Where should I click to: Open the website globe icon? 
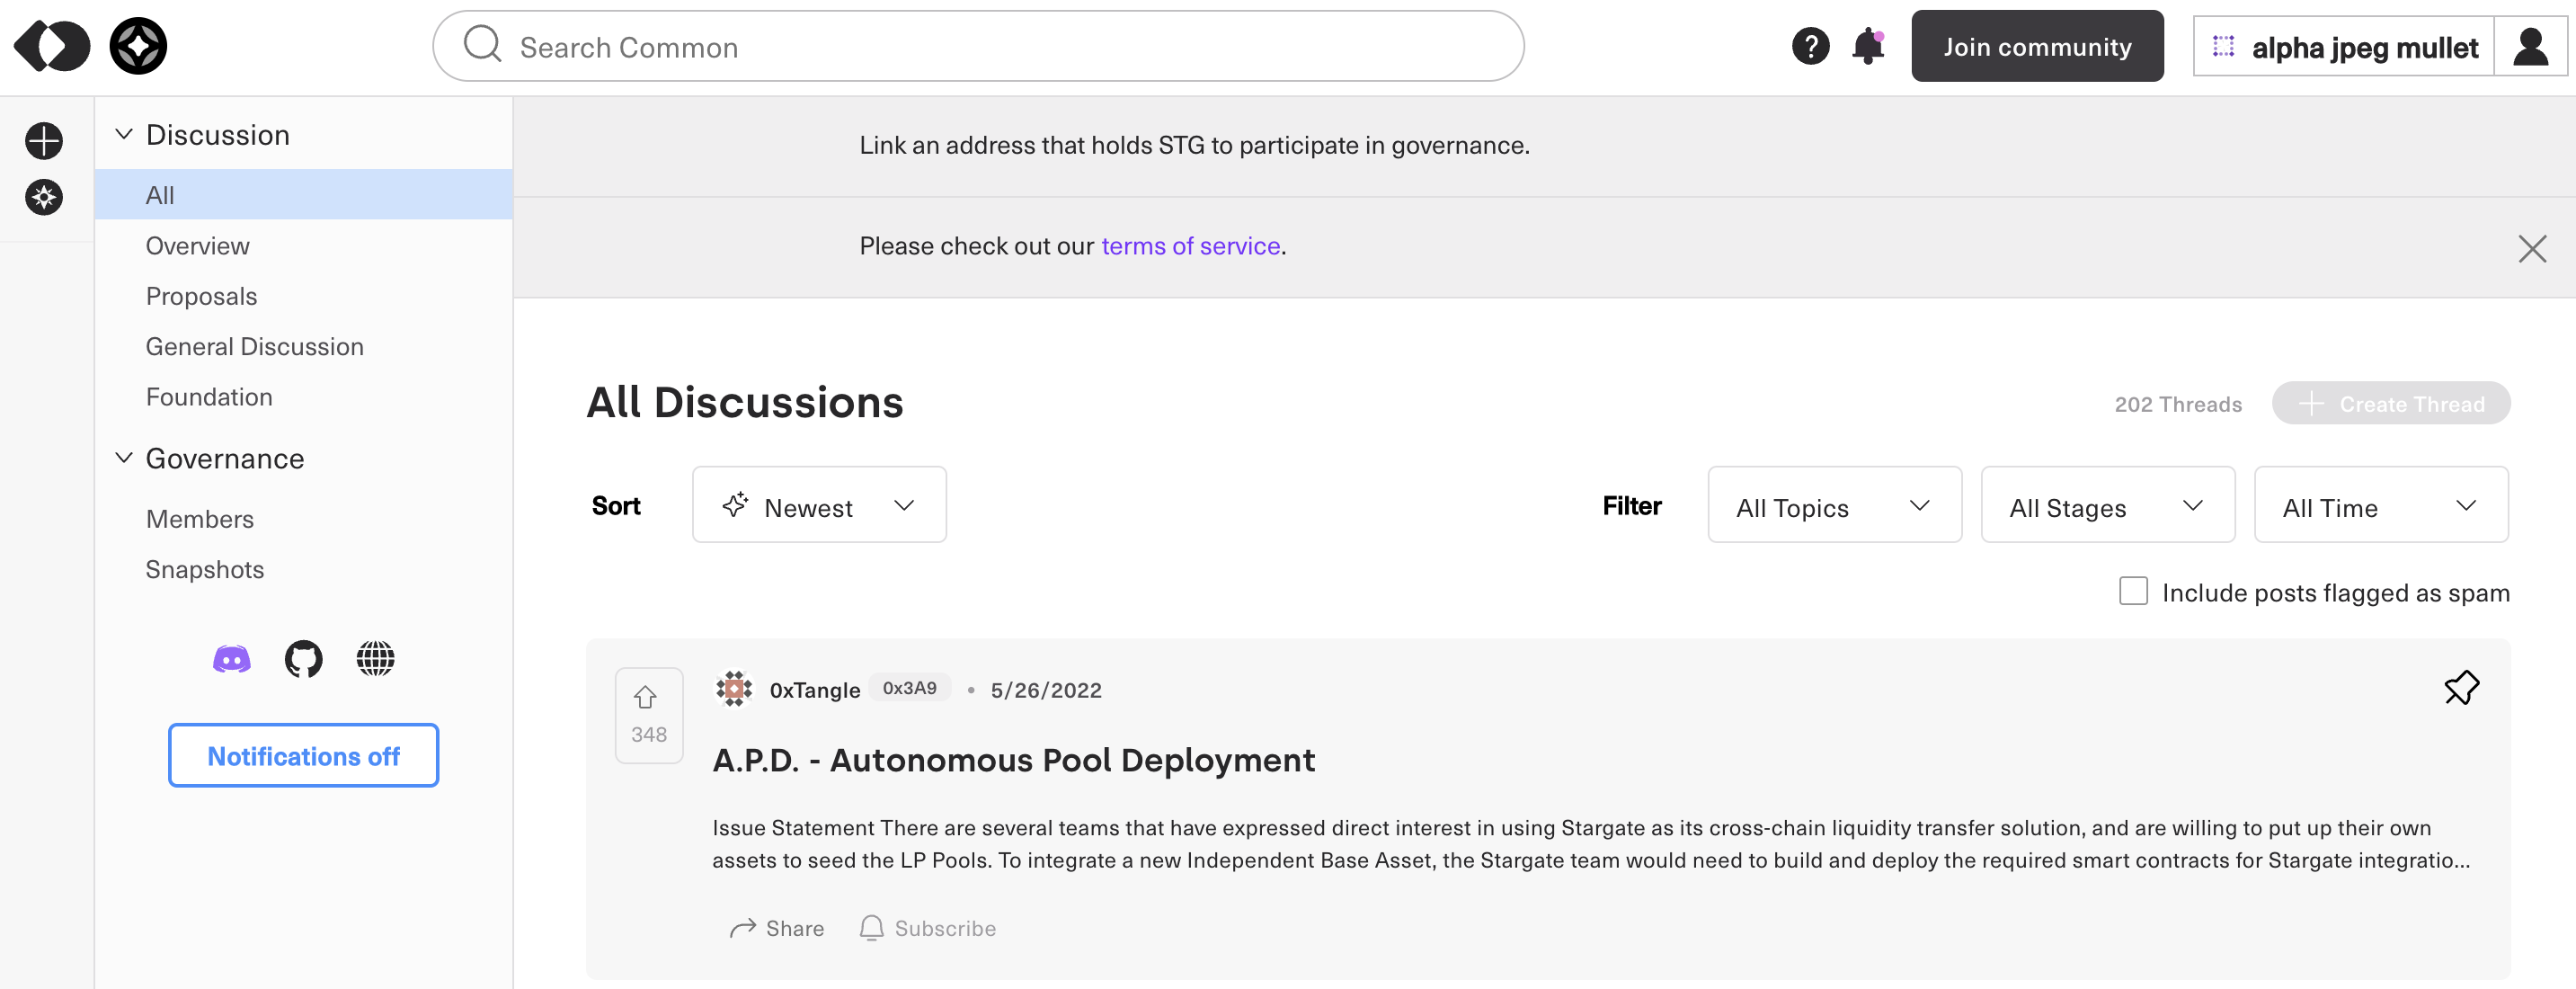(x=376, y=659)
